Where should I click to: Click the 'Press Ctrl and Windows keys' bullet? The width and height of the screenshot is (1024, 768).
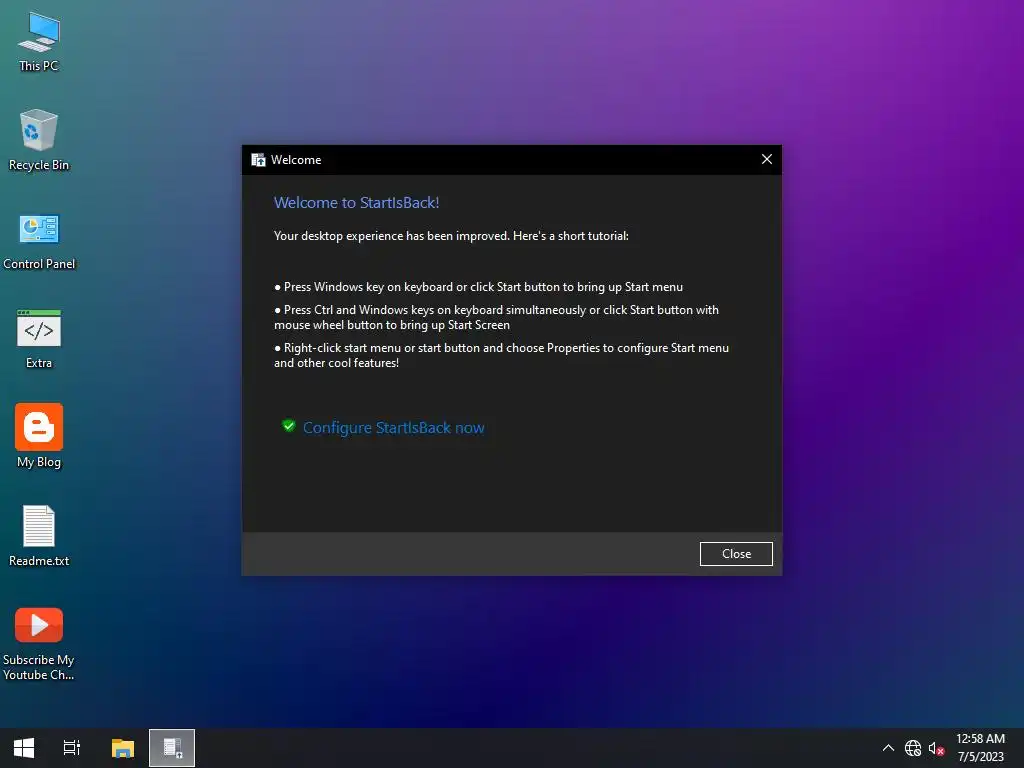point(496,317)
